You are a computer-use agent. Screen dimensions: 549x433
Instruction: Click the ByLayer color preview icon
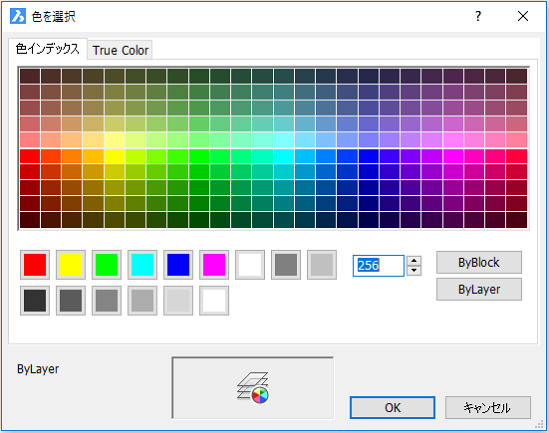click(x=253, y=387)
